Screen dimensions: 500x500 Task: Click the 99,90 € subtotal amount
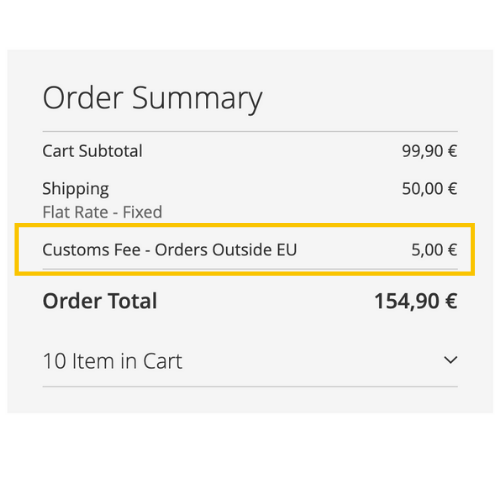click(429, 151)
